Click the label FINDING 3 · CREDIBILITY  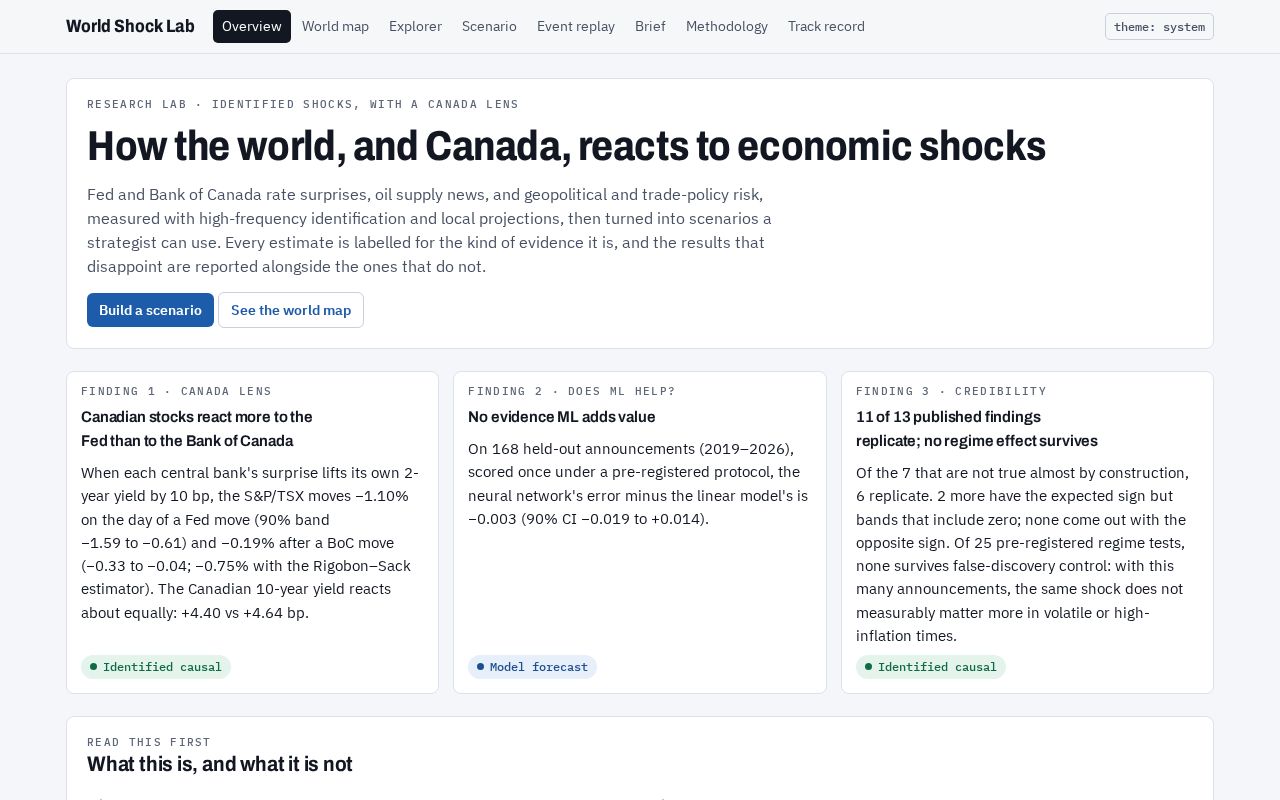tap(951, 391)
